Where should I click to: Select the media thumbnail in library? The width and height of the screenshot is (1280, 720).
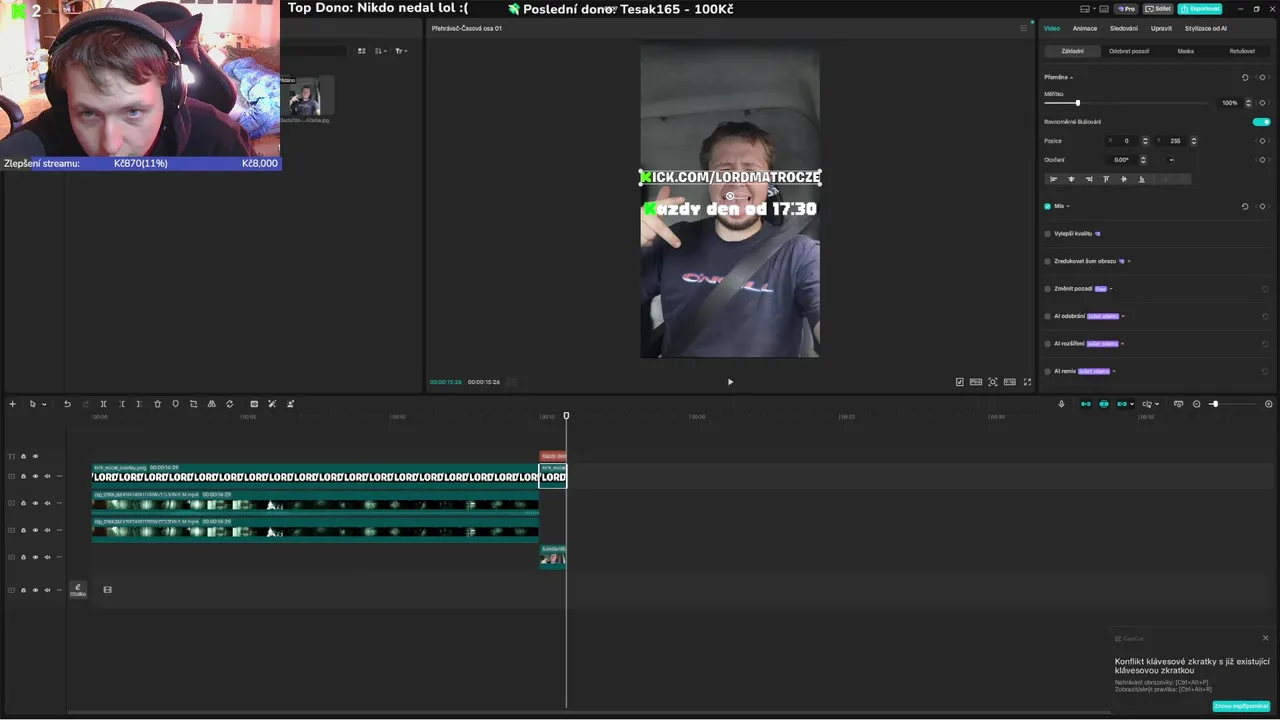tap(305, 97)
